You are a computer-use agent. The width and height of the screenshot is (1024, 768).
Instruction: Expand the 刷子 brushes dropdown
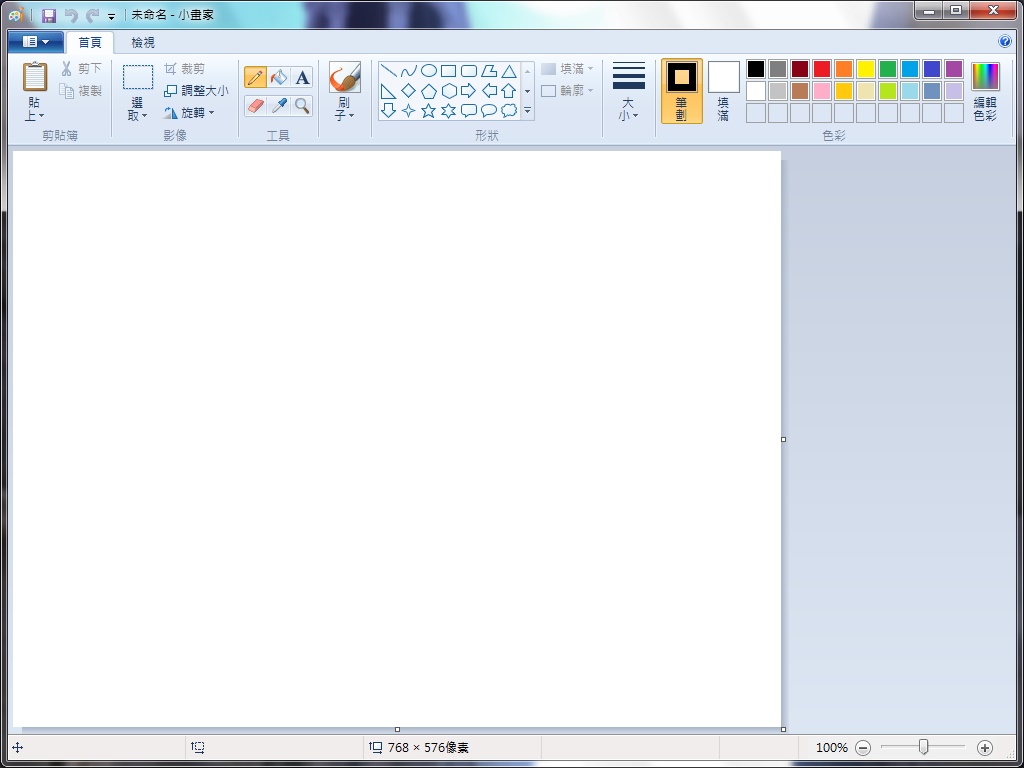coord(344,109)
